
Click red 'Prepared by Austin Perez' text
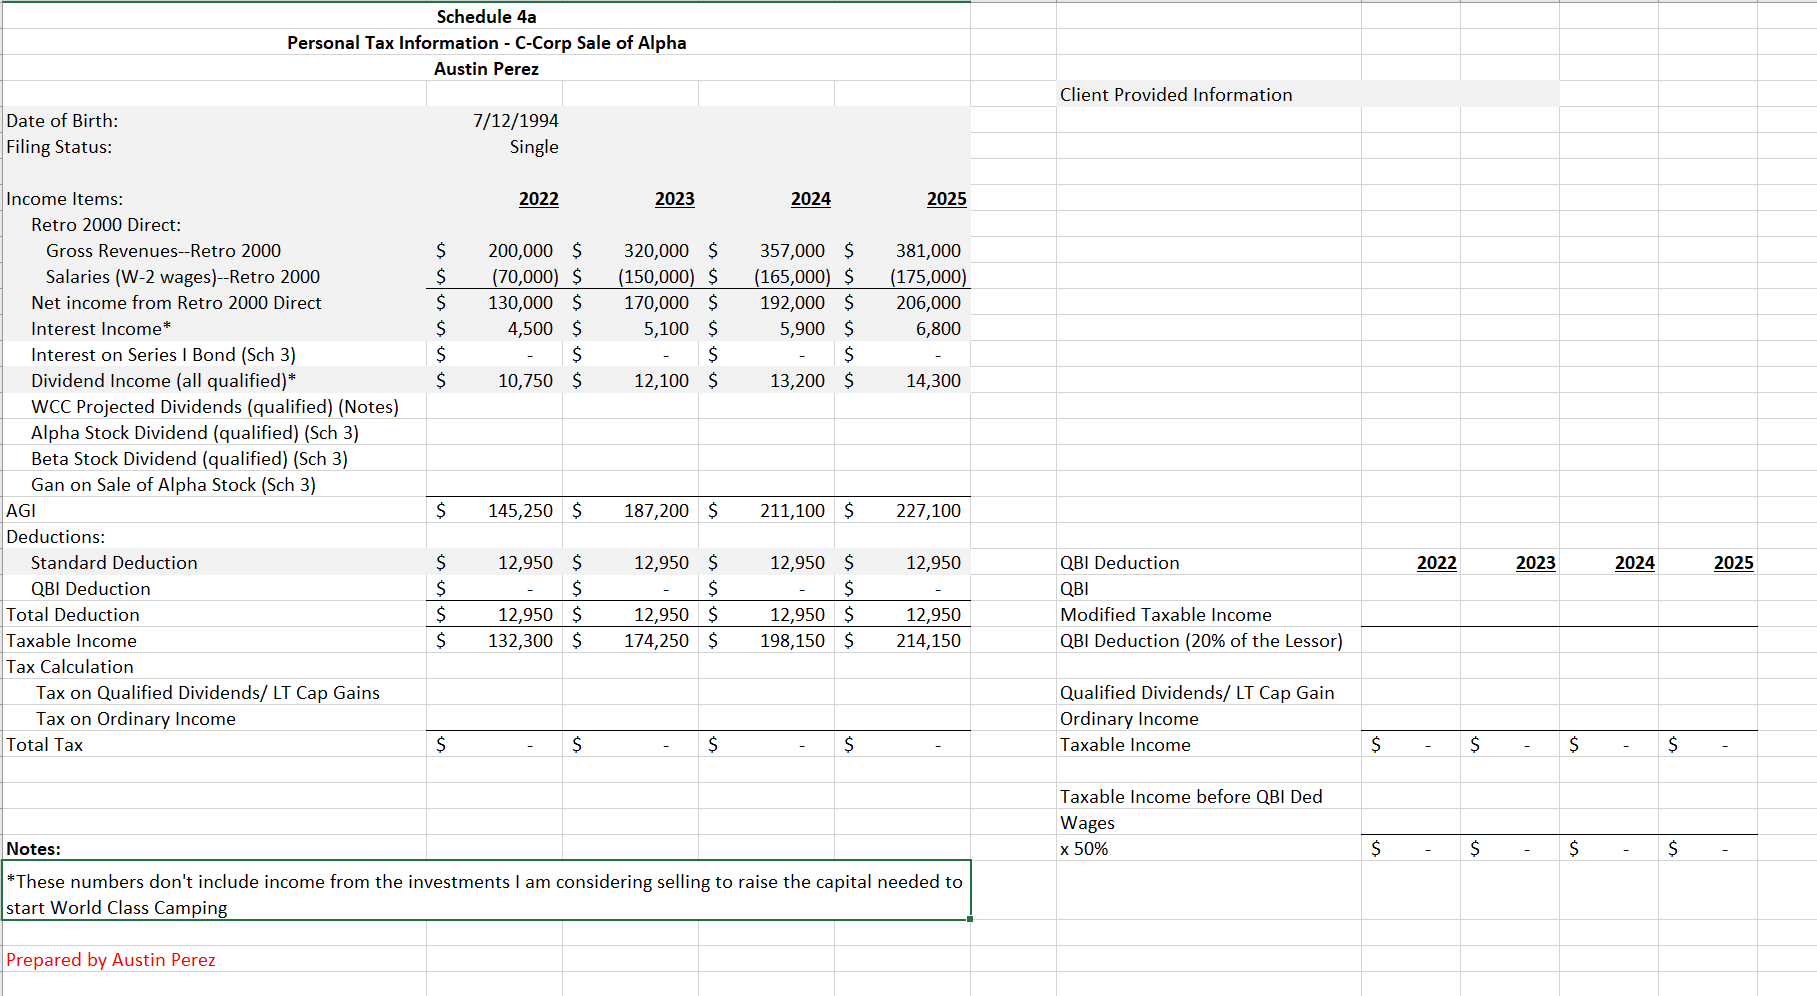pos(111,959)
